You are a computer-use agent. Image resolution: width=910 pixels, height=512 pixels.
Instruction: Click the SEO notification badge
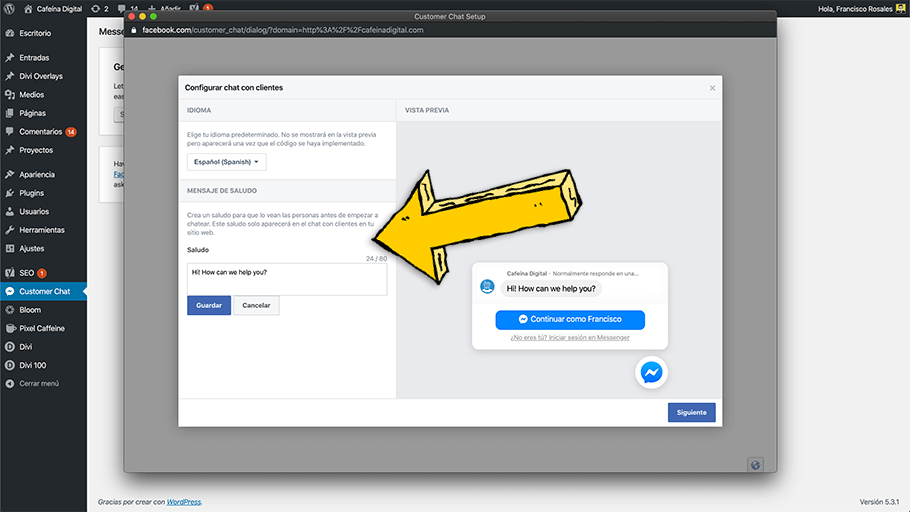click(42, 273)
